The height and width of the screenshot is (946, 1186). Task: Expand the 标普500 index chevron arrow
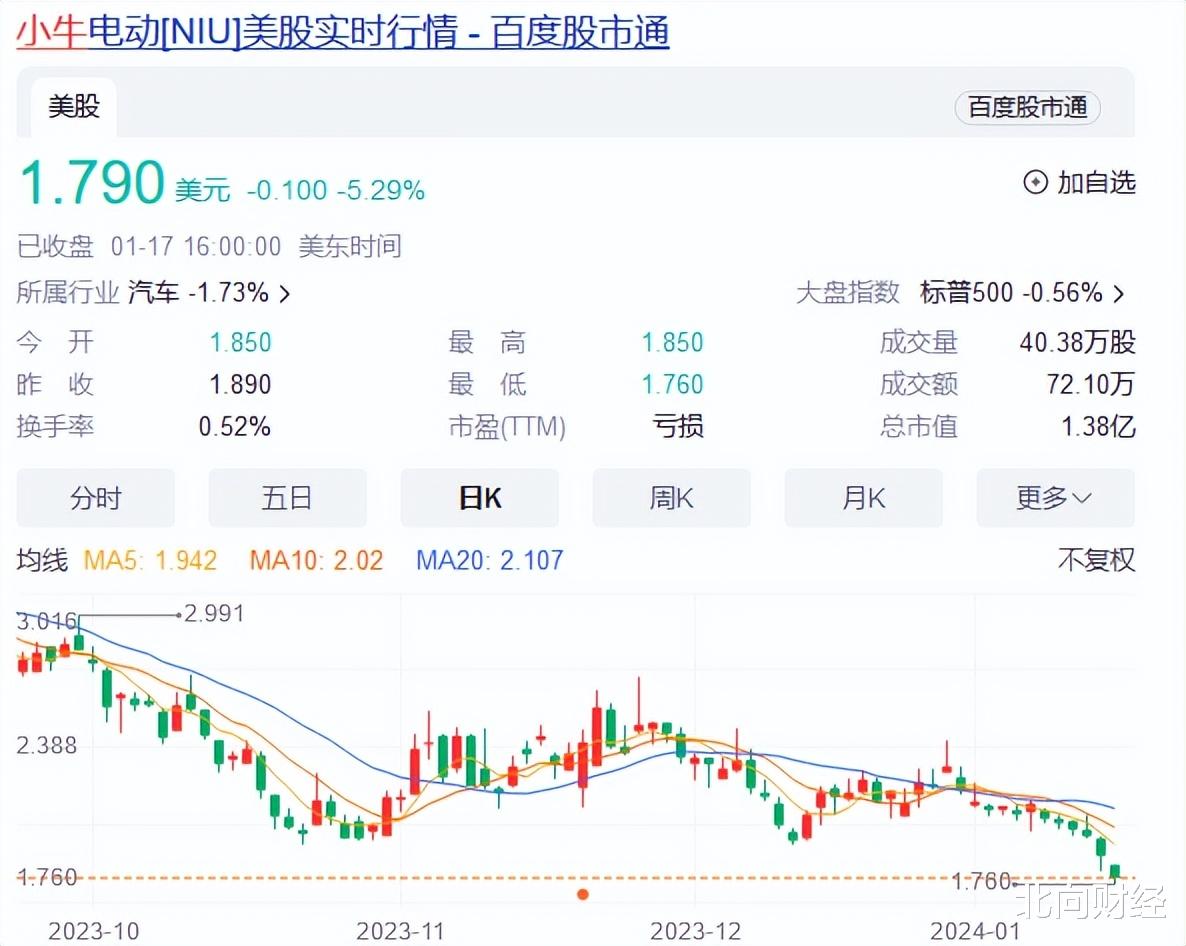click(x=1119, y=293)
